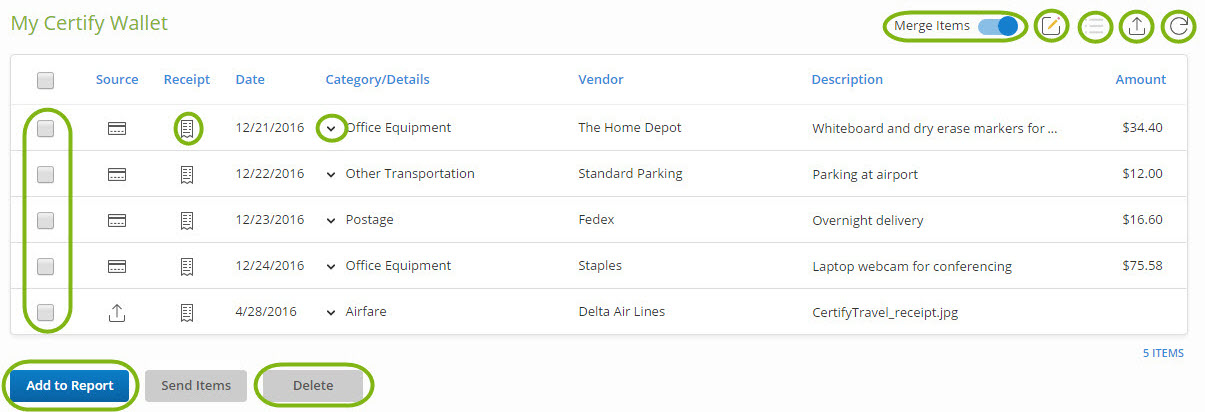Open receipt icon for The Home Depot
The height and width of the screenshot is (412, 1205).
point(186,128)
